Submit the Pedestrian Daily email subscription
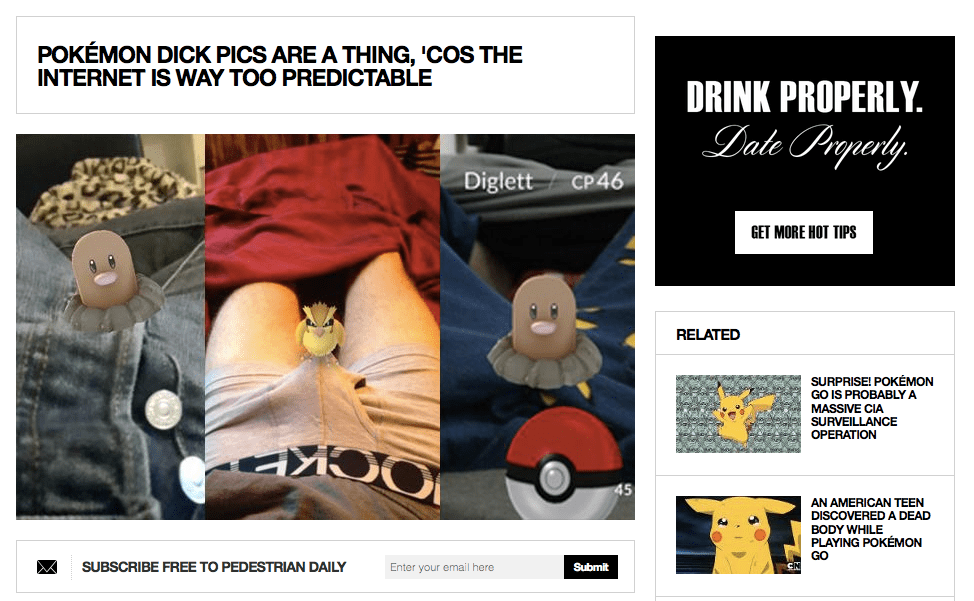 (591, 567)
